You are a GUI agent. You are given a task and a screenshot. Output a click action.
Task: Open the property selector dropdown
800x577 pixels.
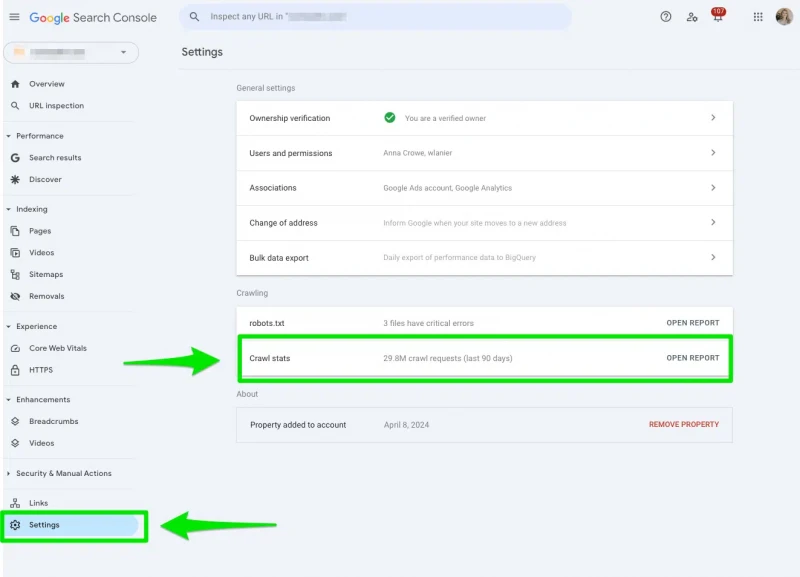point(71,53)
